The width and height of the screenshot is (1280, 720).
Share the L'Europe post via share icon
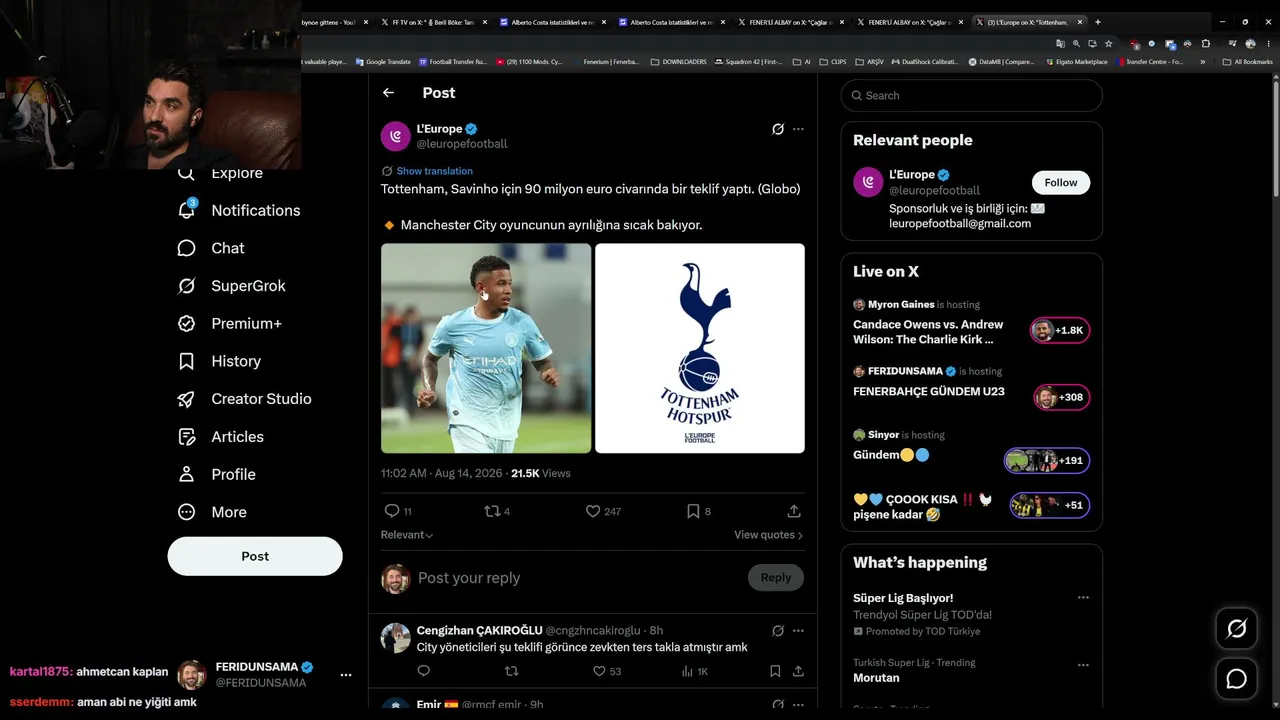click(794, 511)
